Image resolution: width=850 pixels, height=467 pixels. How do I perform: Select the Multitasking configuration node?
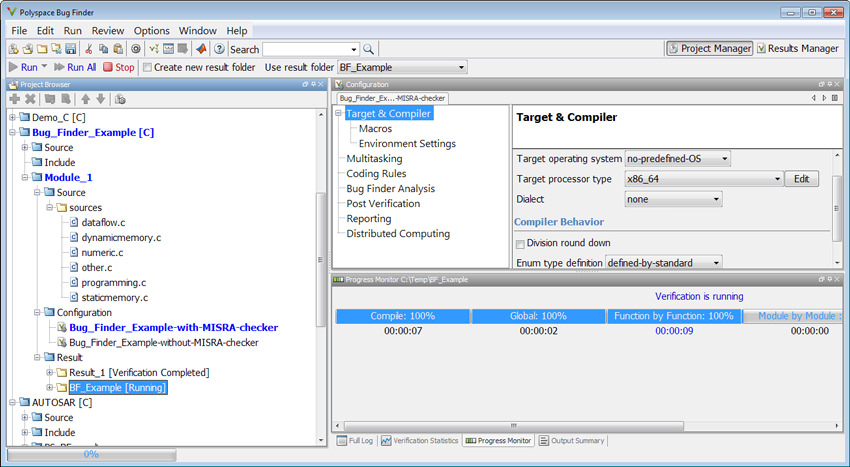(374, 158)
